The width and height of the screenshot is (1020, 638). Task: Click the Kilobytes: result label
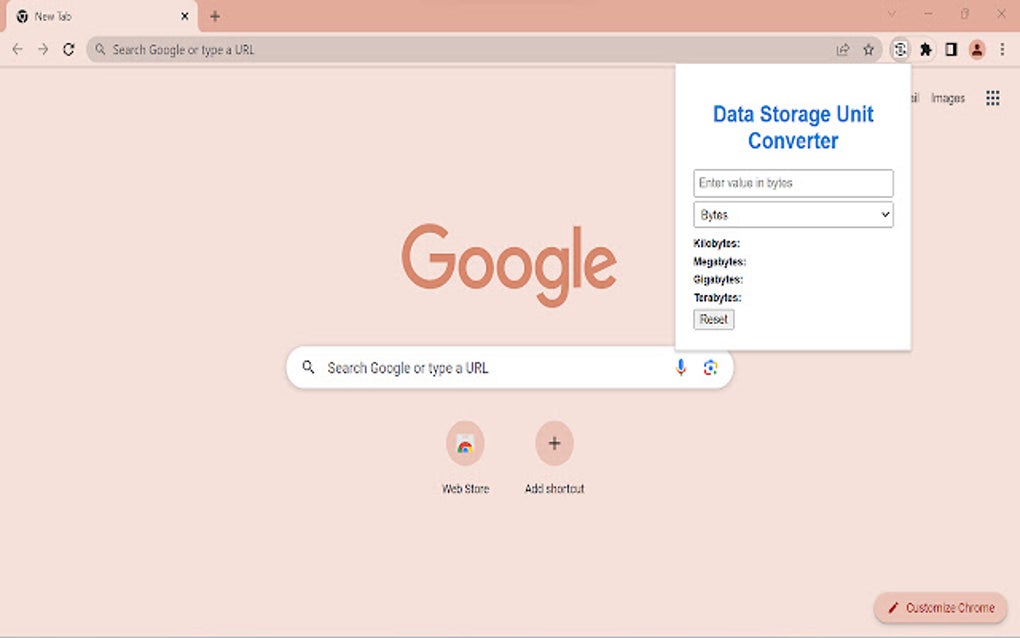point(717,243)
